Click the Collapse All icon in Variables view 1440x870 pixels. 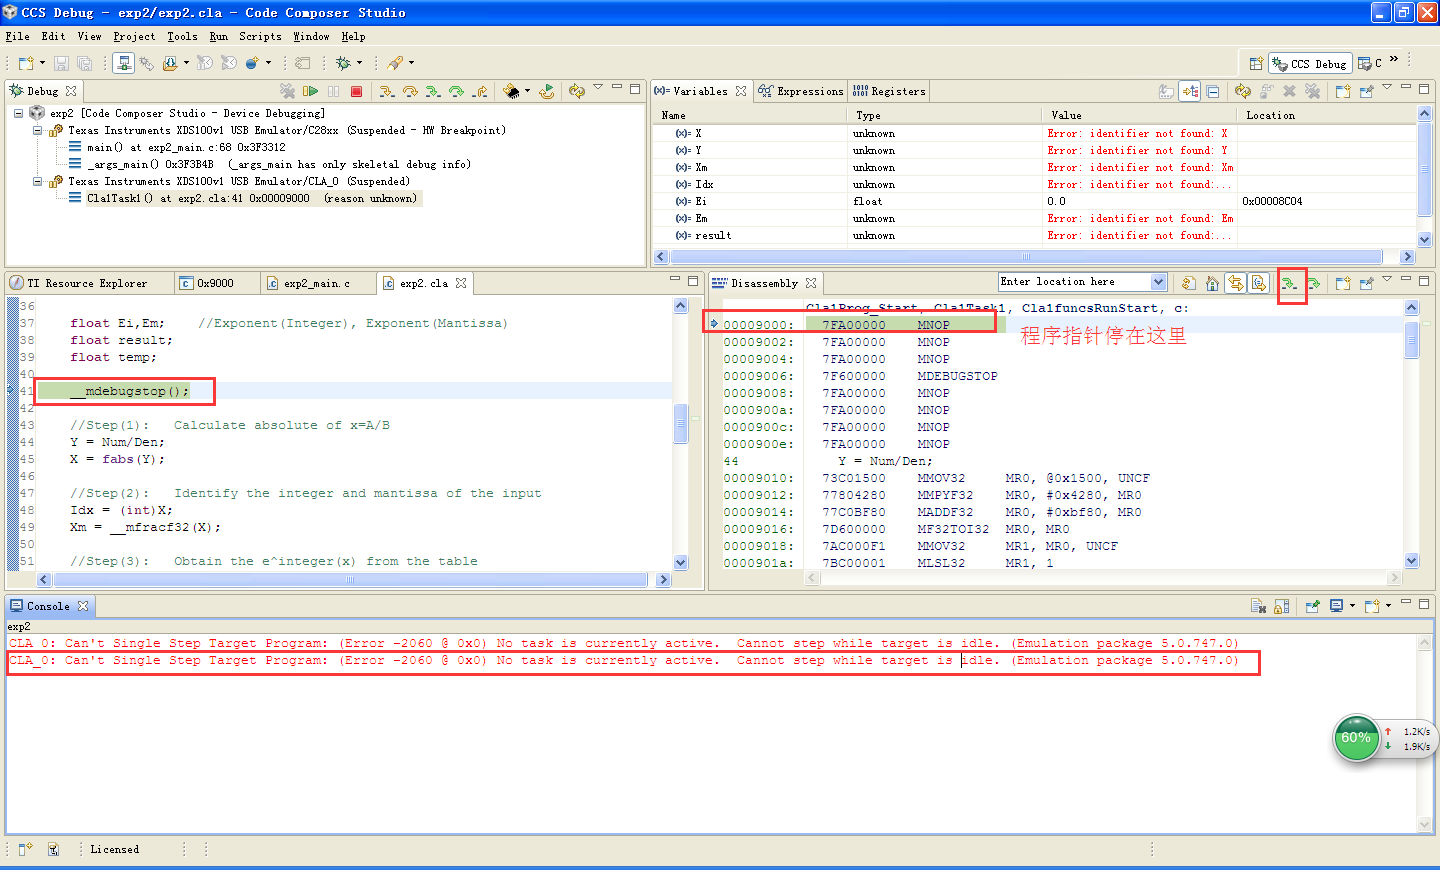pos(1213,91)
